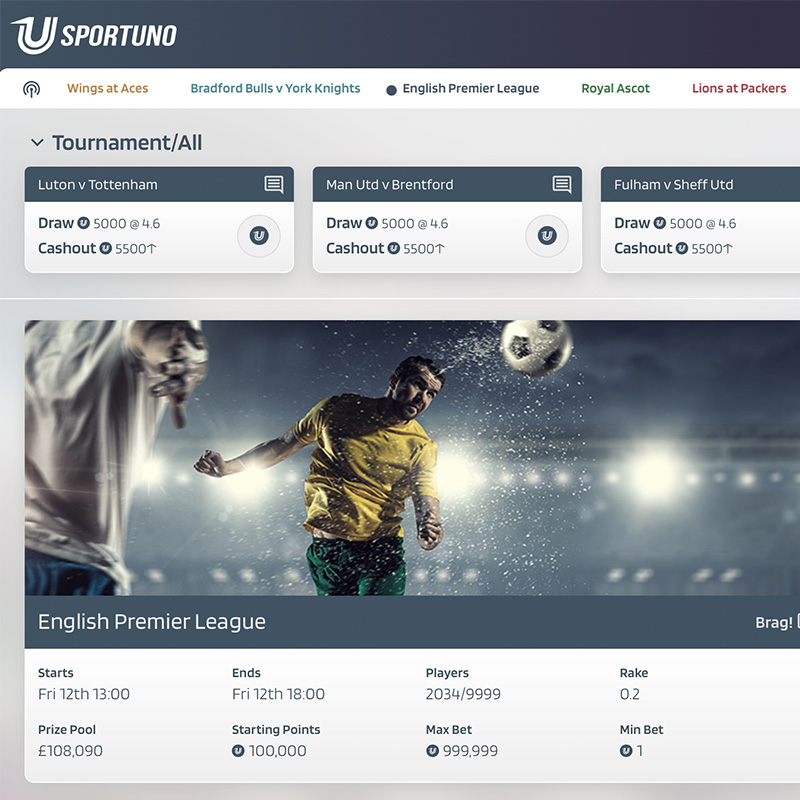
Task: Click the Tournament/All heading
Action: (127, 142)
